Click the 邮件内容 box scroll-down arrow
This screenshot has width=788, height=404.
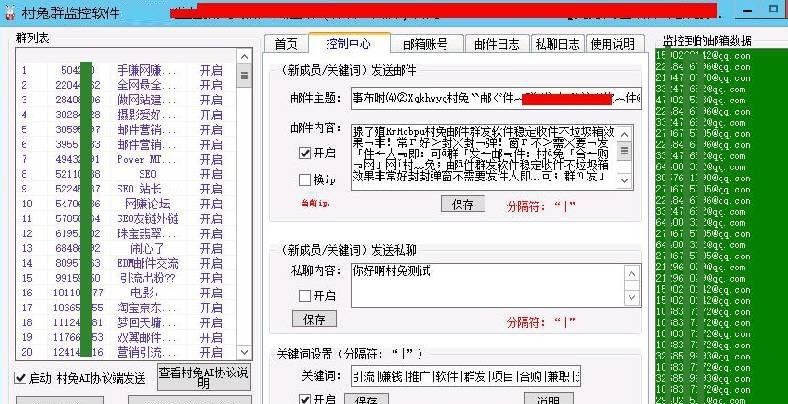click(x=625, y=180)
